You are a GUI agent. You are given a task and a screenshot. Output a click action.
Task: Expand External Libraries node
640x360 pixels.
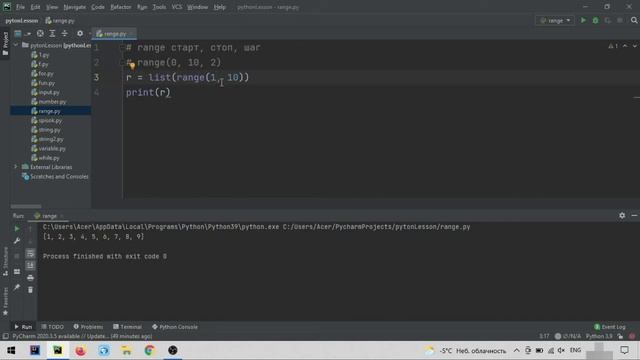click(x=16, y=167)
